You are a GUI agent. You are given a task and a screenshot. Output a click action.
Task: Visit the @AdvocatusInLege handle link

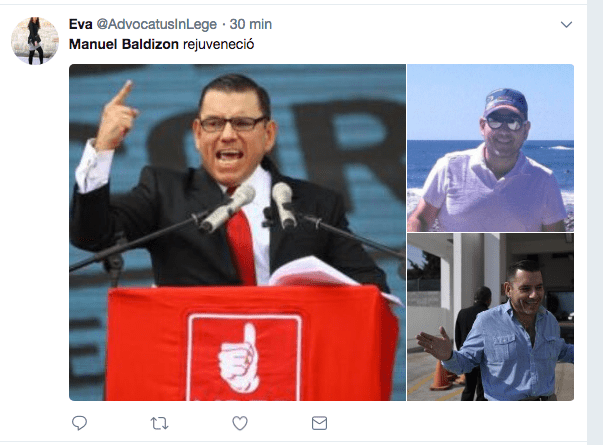[156, 24]
